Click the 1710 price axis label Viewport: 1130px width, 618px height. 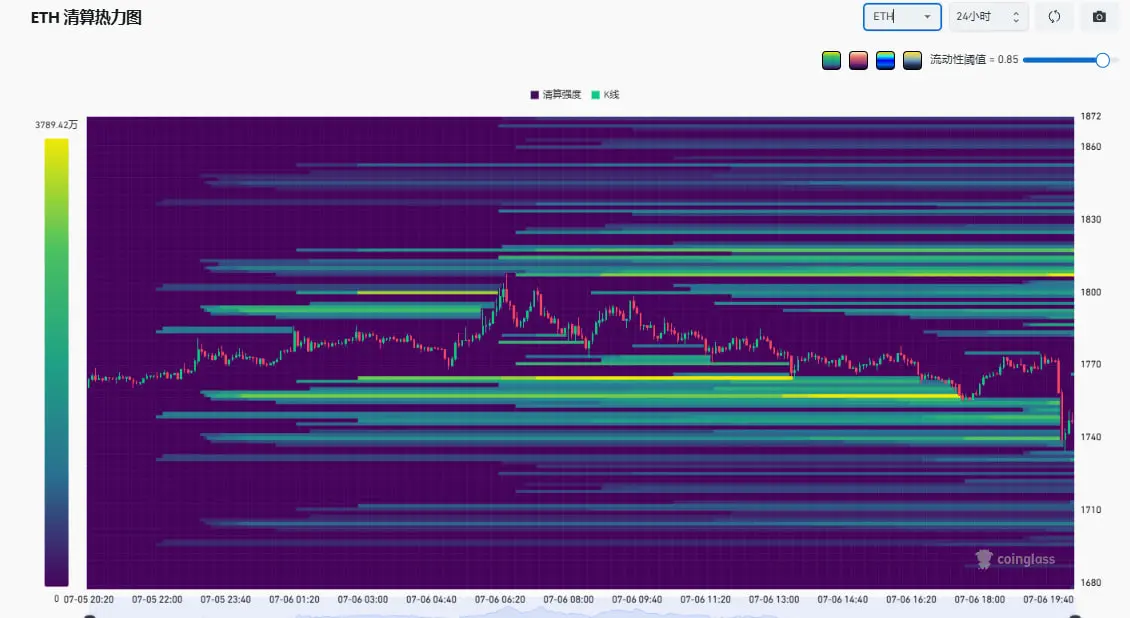[1090, 509]
